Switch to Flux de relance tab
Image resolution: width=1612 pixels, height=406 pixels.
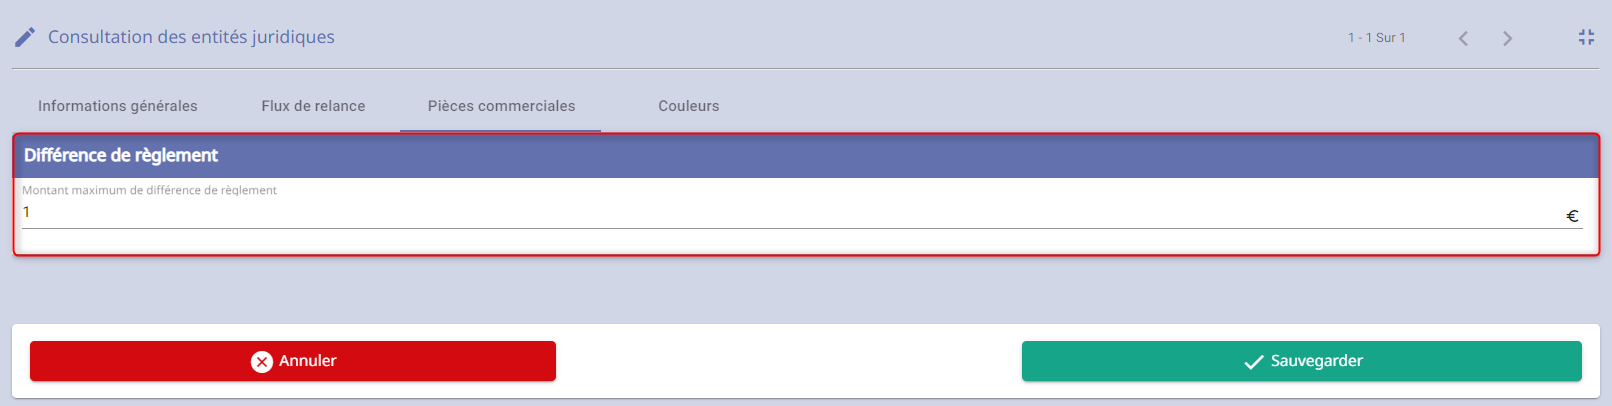coord(313,106)
